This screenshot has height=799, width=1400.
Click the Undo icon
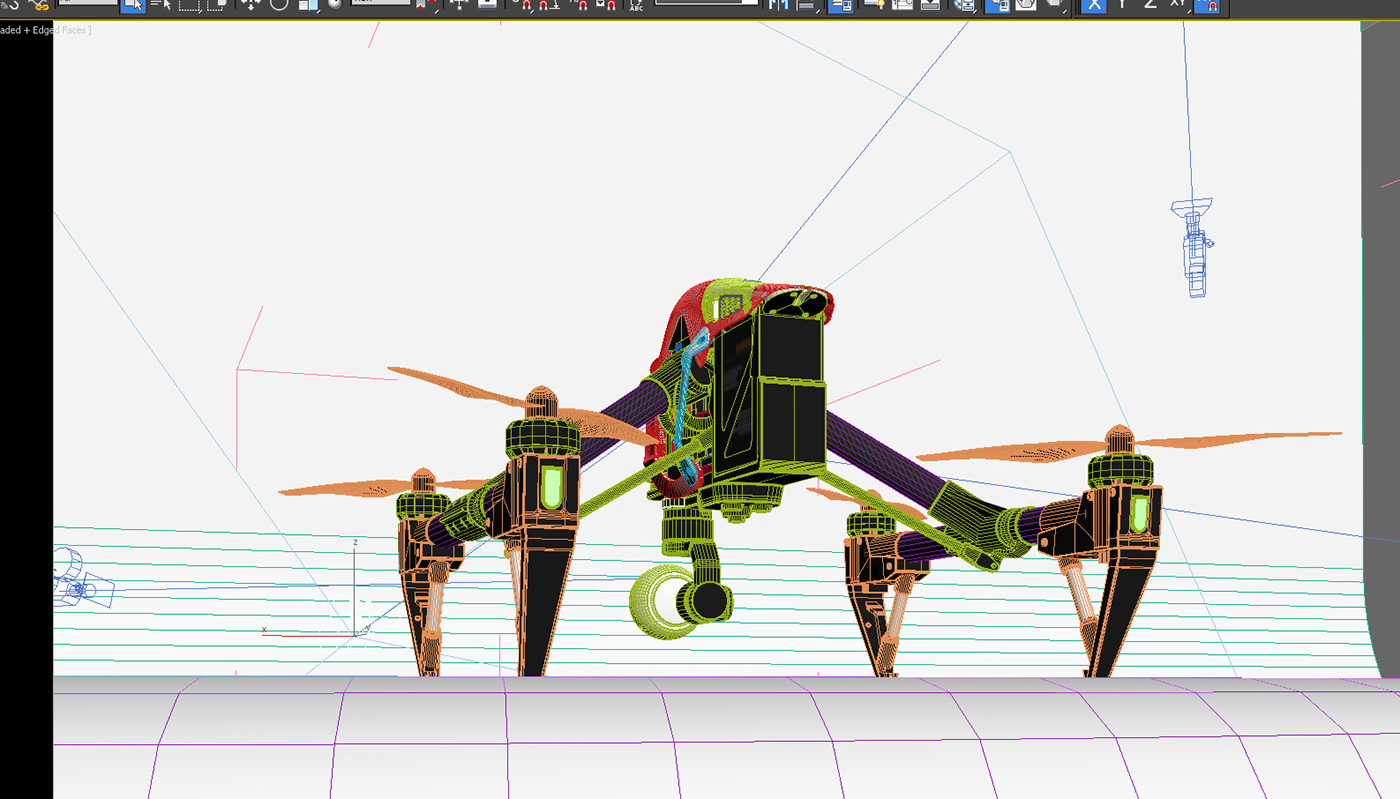point(12,7)
